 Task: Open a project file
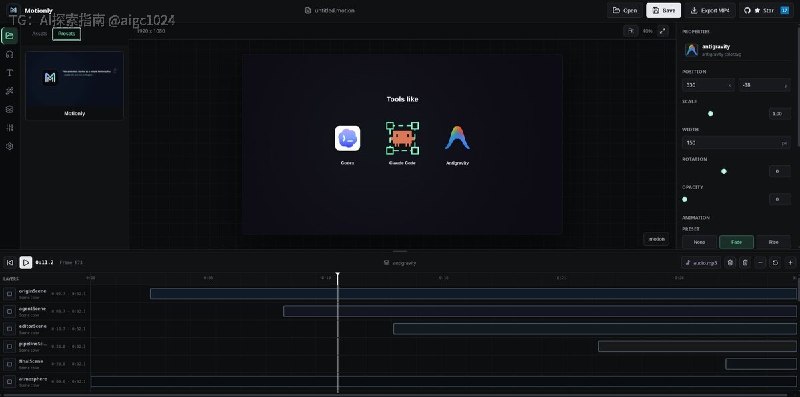click(x=625, y=10)
